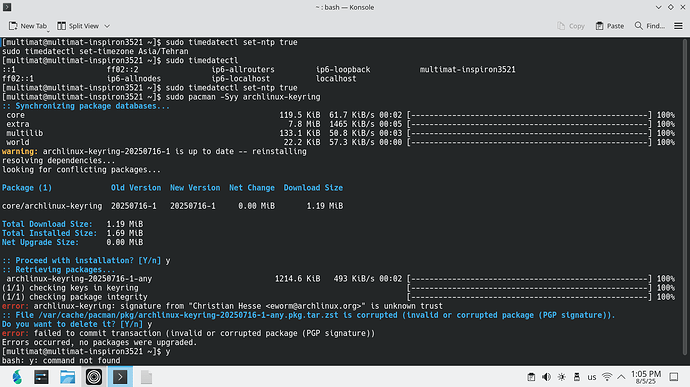This screenshot has height=387, width=690.
Task: Open the application launcher in taskbar
Action: point(16,377)
